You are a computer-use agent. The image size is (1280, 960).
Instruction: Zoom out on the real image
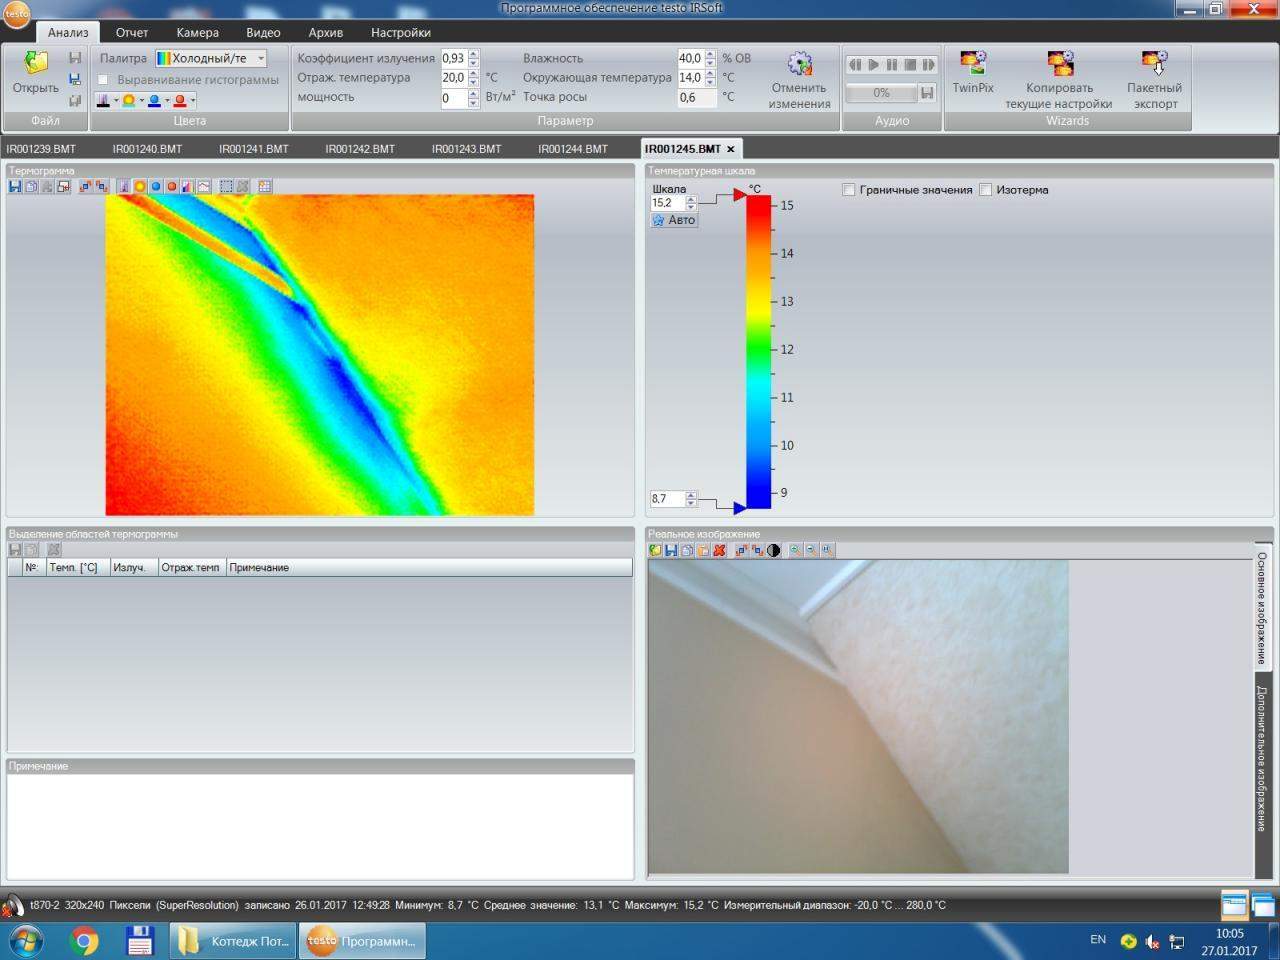[811, 550]
